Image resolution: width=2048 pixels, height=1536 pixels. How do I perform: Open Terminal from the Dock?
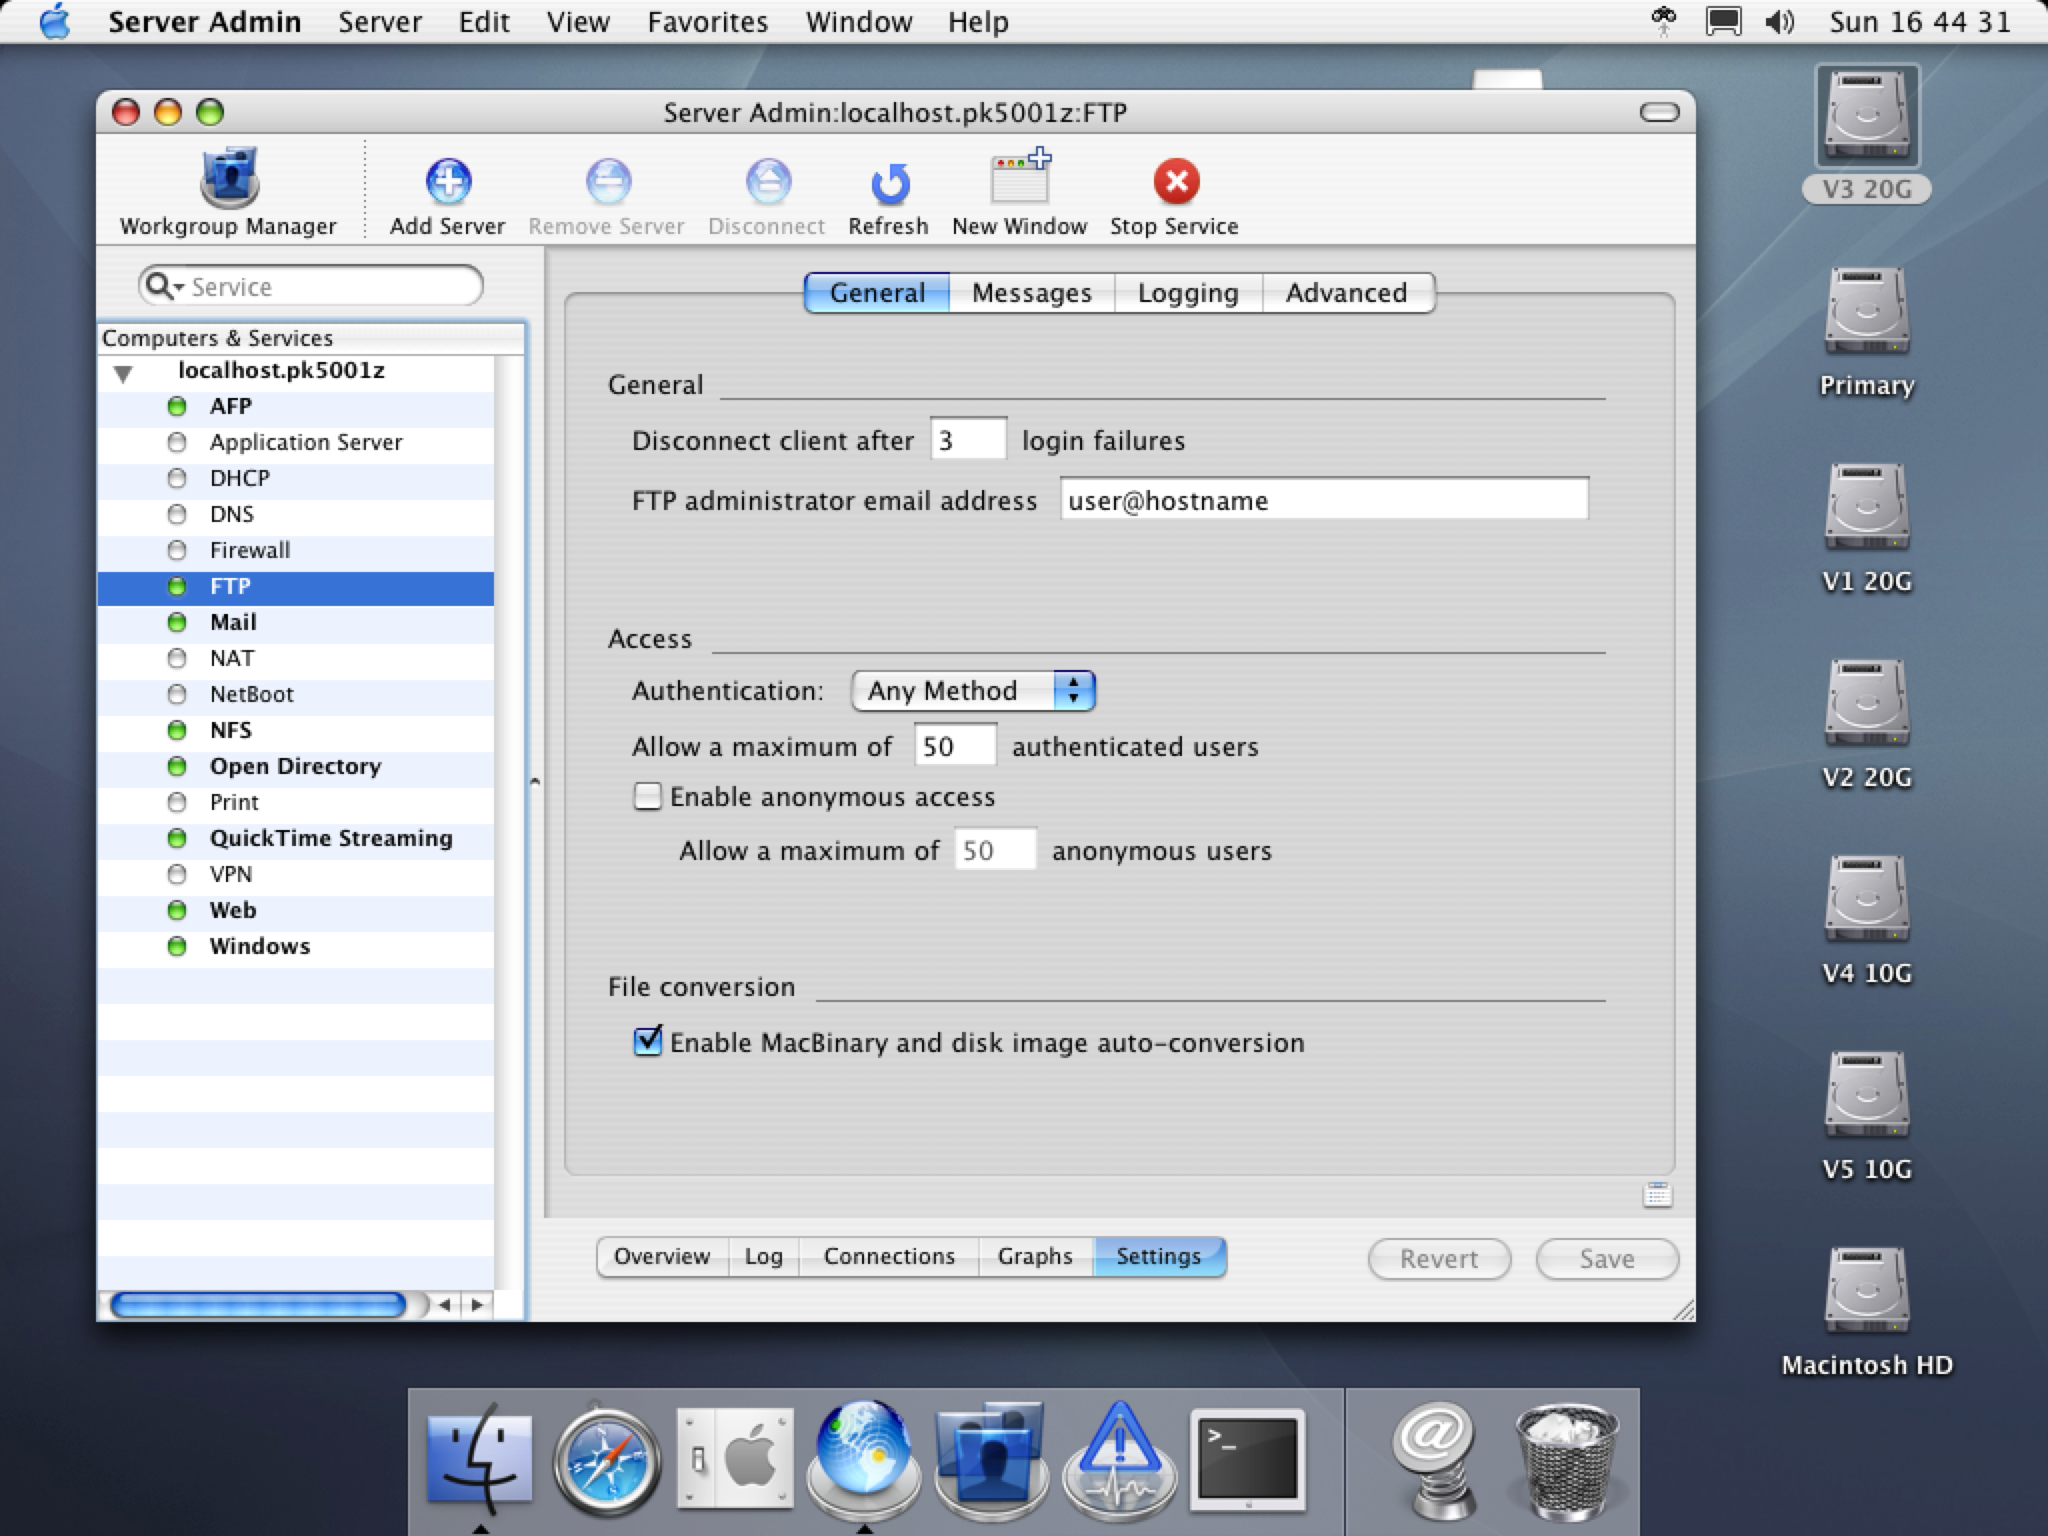pos(1248,1460)
